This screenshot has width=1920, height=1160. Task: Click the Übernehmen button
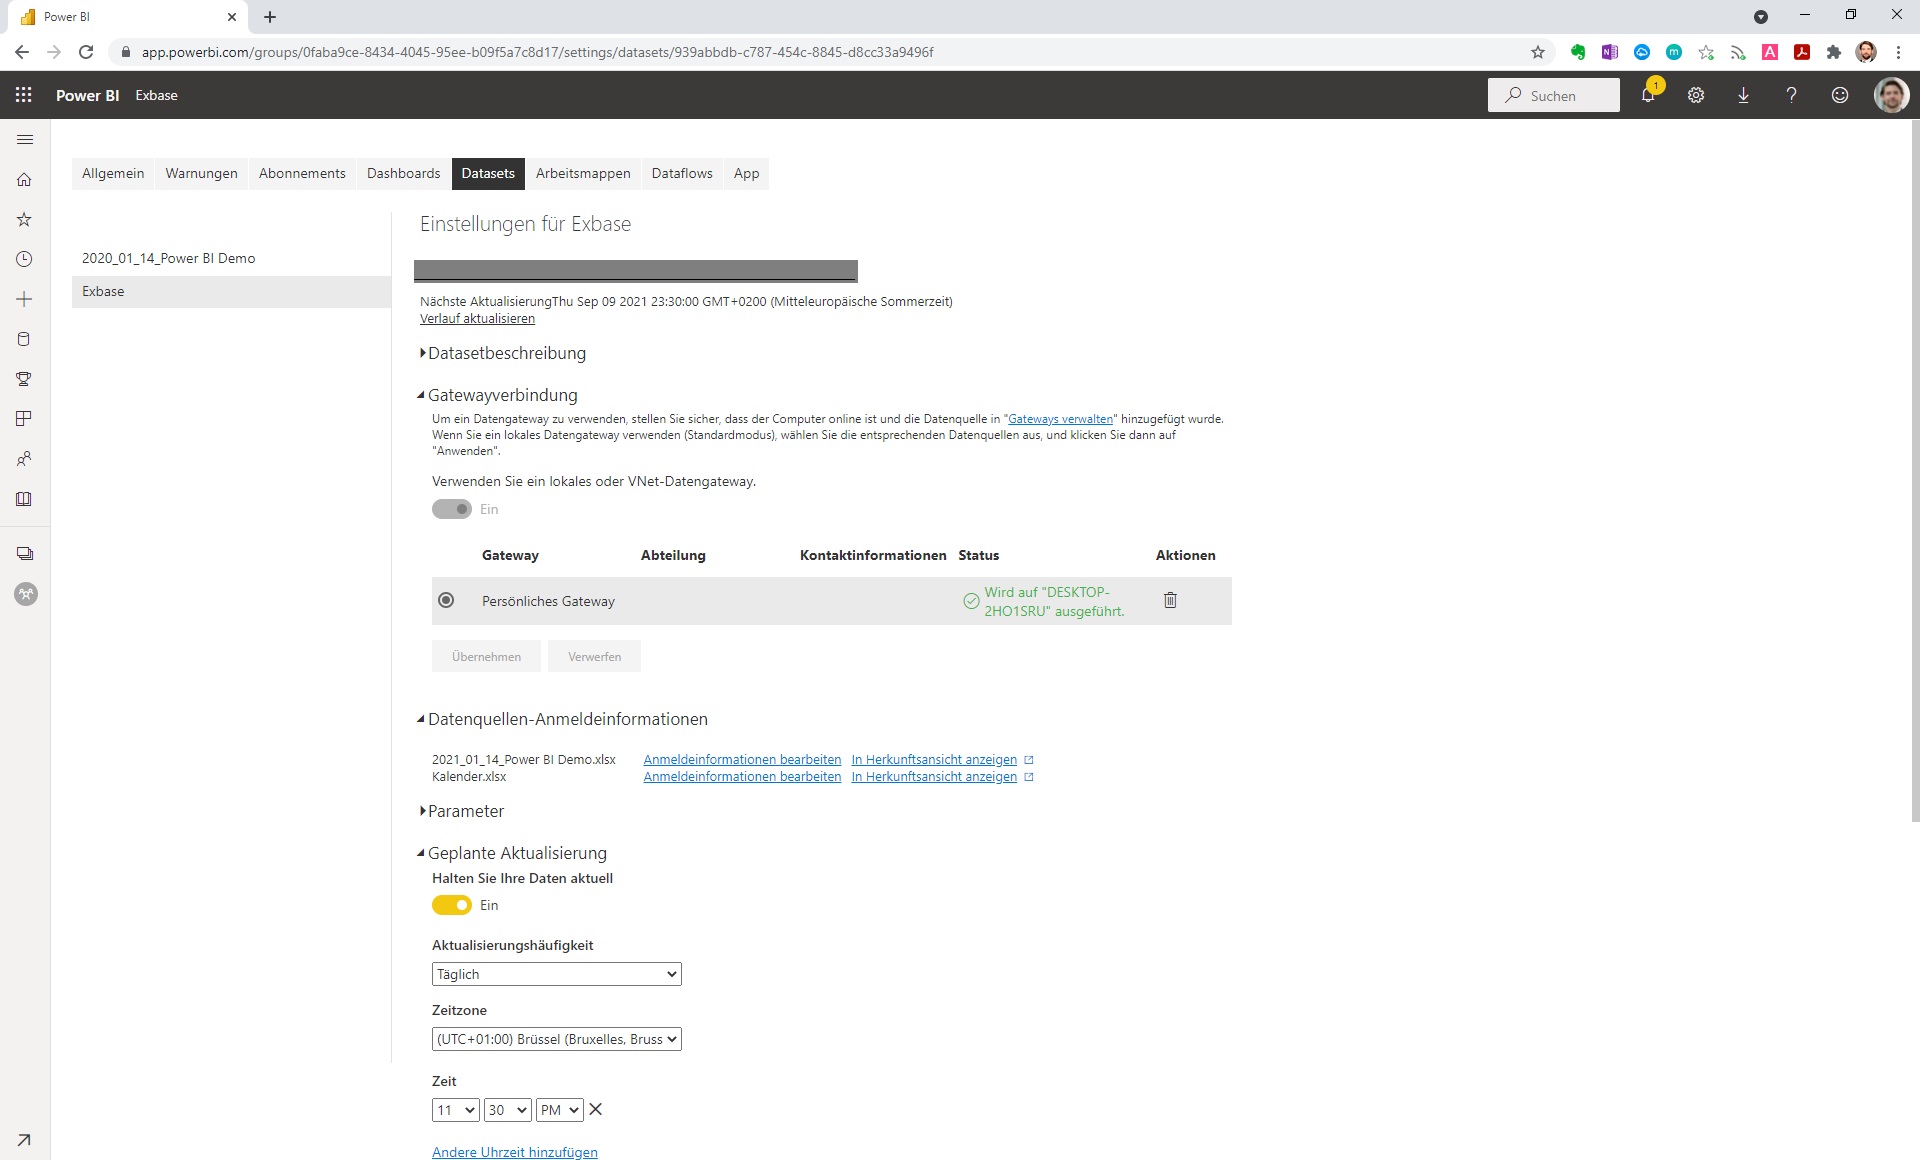(486, 656)
